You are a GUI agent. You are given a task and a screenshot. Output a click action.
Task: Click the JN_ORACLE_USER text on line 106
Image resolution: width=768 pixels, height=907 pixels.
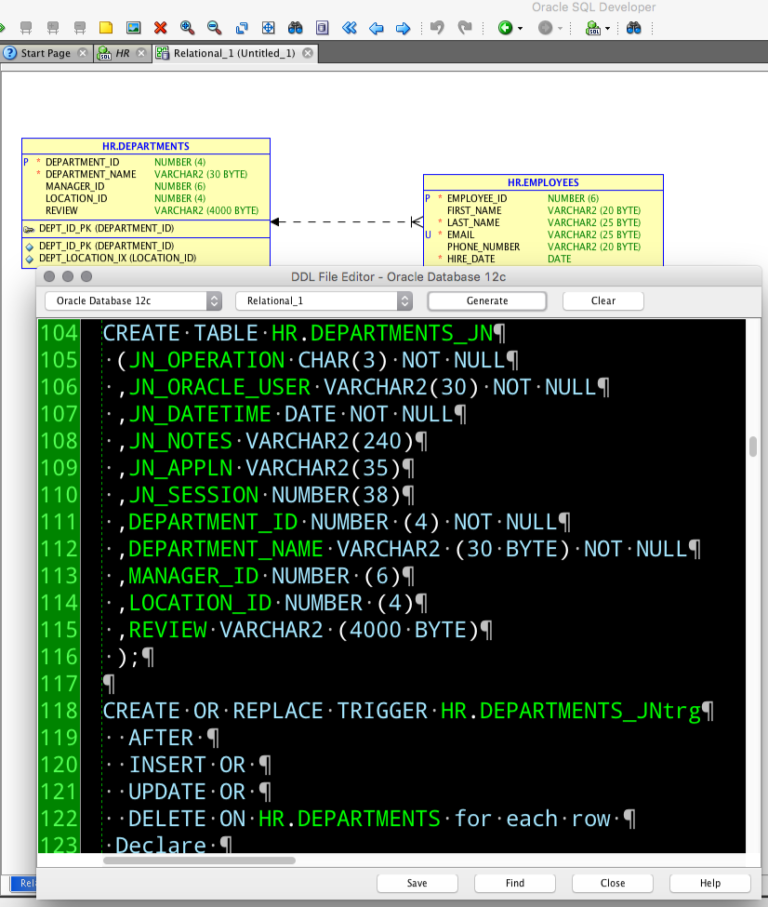click(219, 388)
